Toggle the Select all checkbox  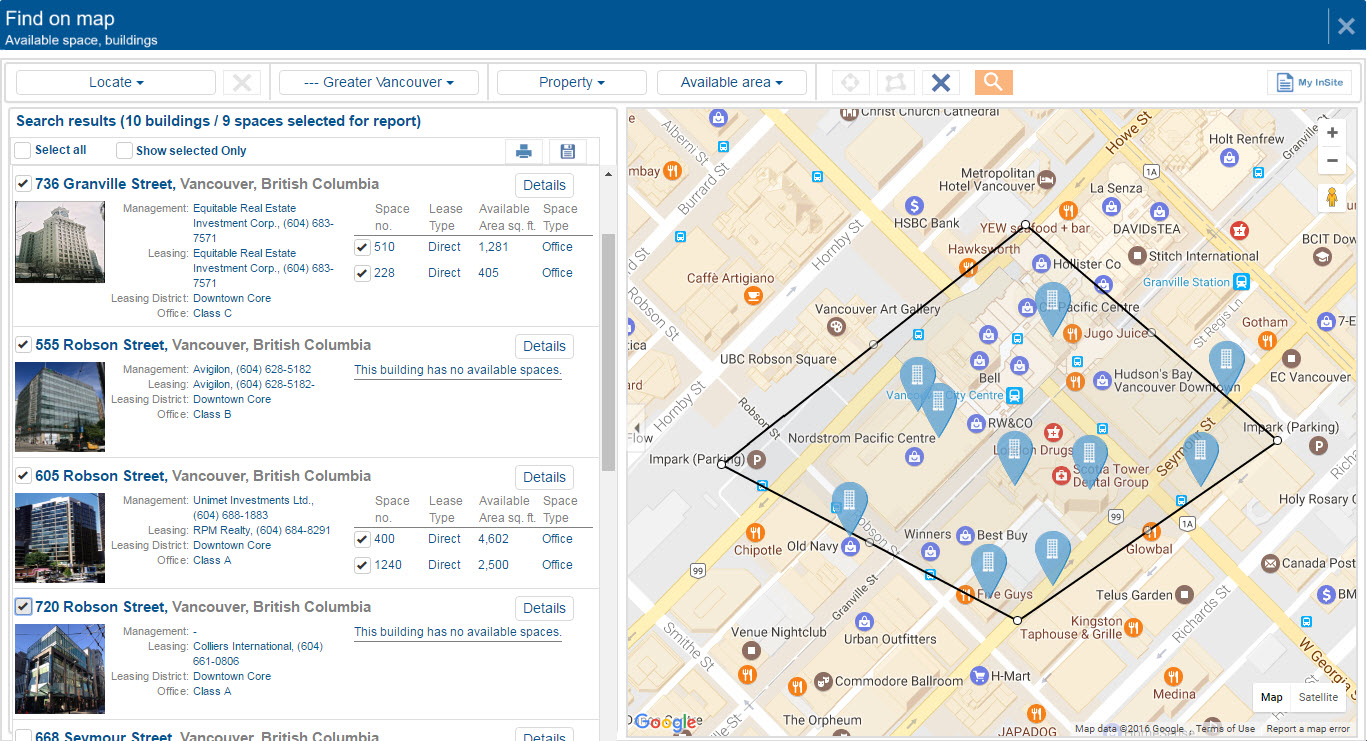pyautogui.click(x=22, y=151)
